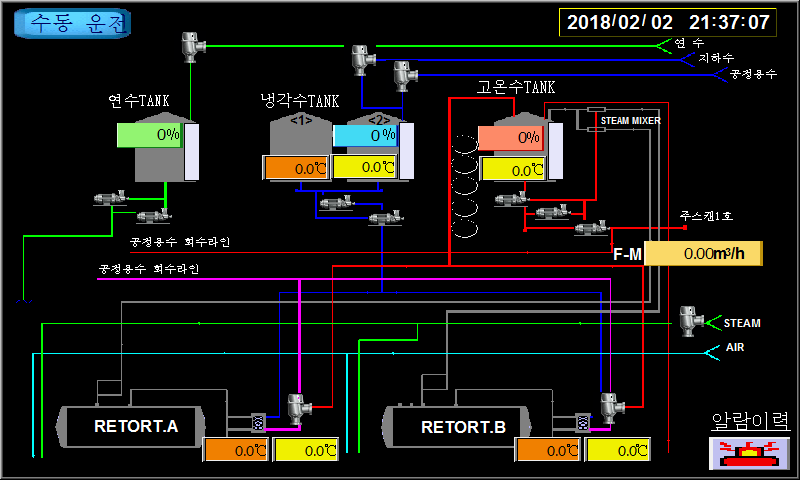Open the 알람이력 alarm siren icon
This screenshot has height=480, width=800.
pos(749,452)
